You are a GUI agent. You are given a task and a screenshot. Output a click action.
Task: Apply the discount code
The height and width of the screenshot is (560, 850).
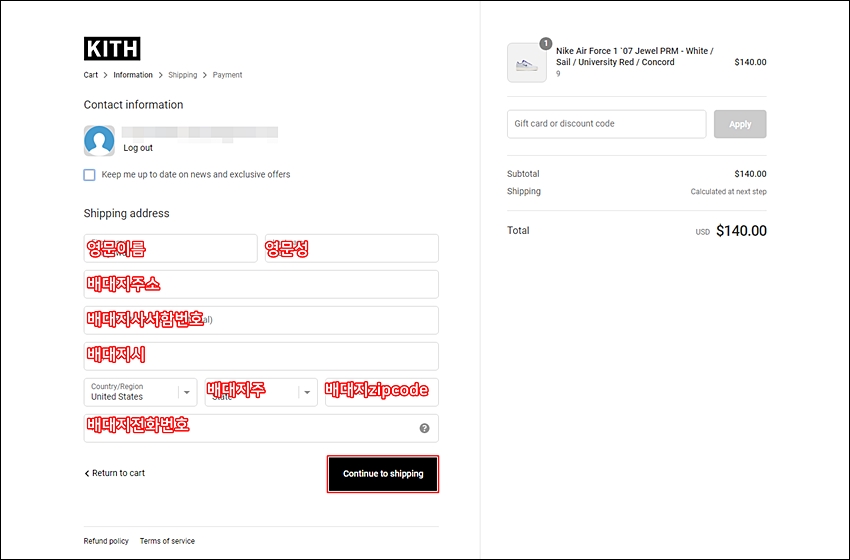(x=740, y=124)
